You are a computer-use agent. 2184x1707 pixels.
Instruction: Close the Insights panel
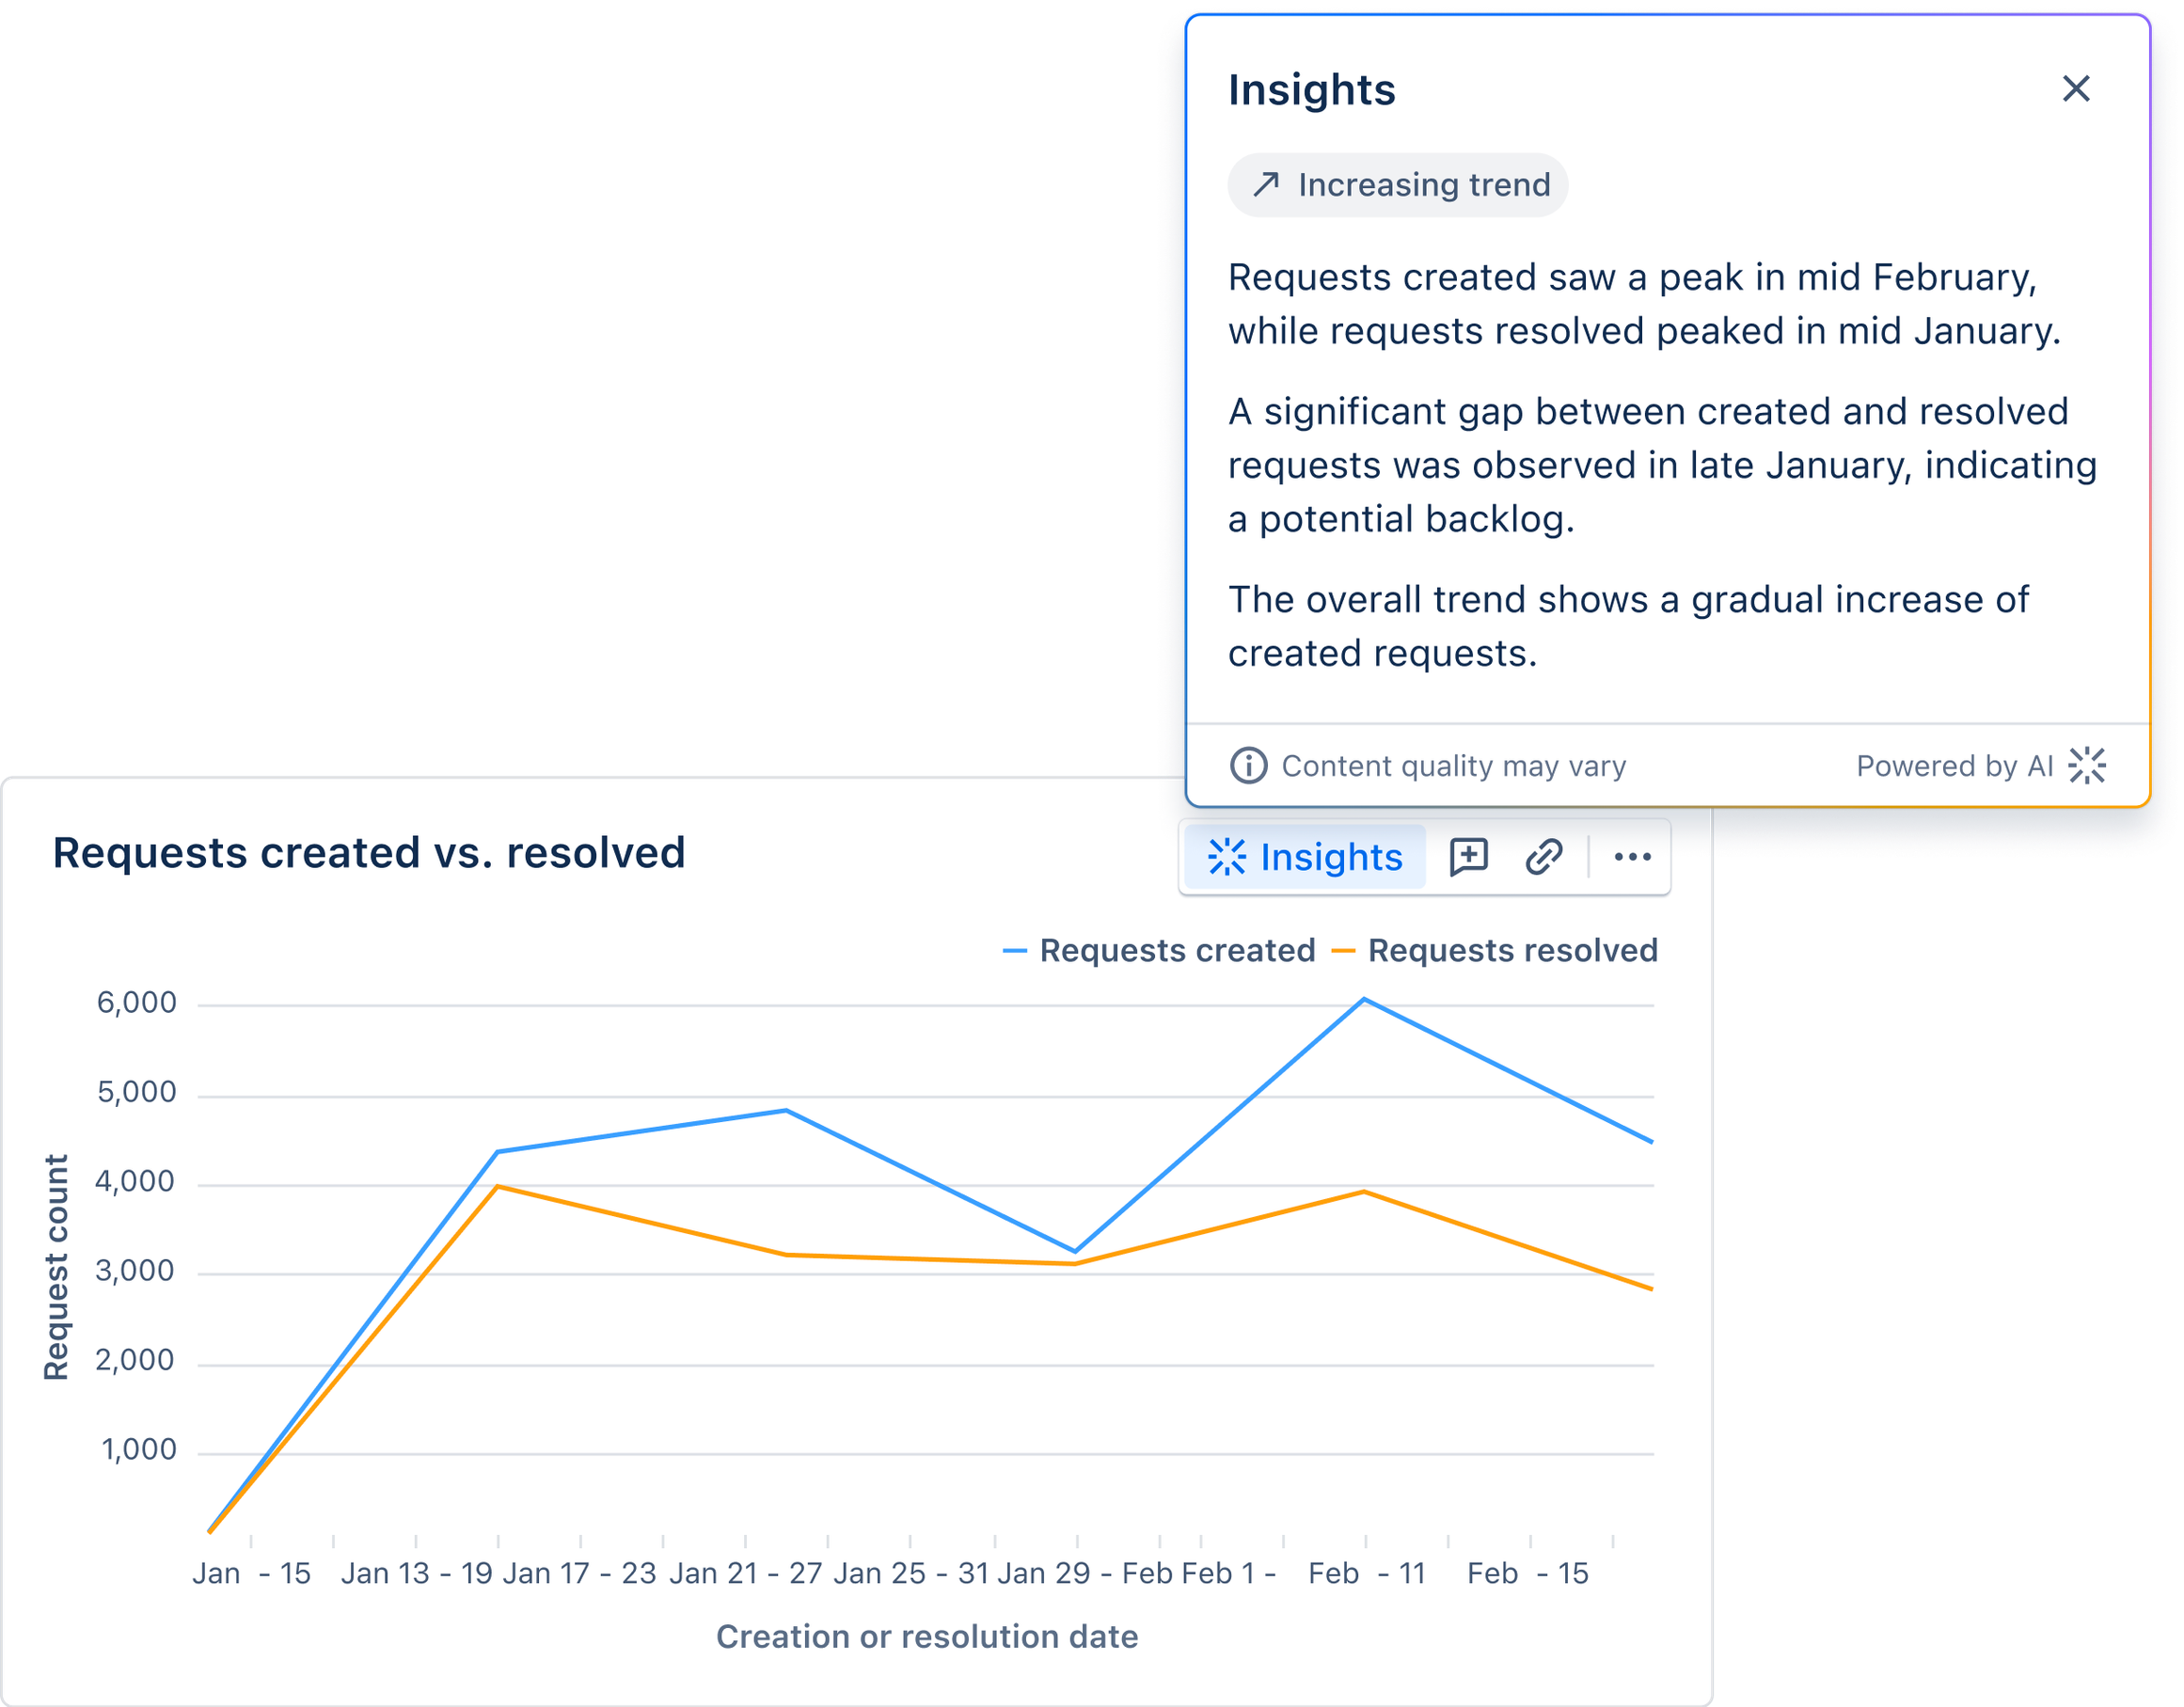pos(2076,89)
